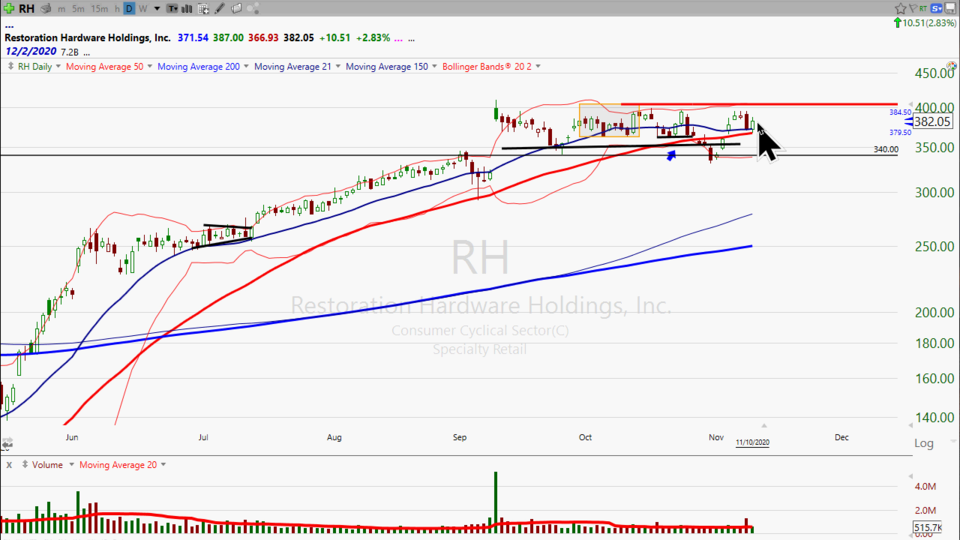This screenshot has width=960, height=540.
Task: Click the green plus add-symbol icon
Action: pos(9,9)
